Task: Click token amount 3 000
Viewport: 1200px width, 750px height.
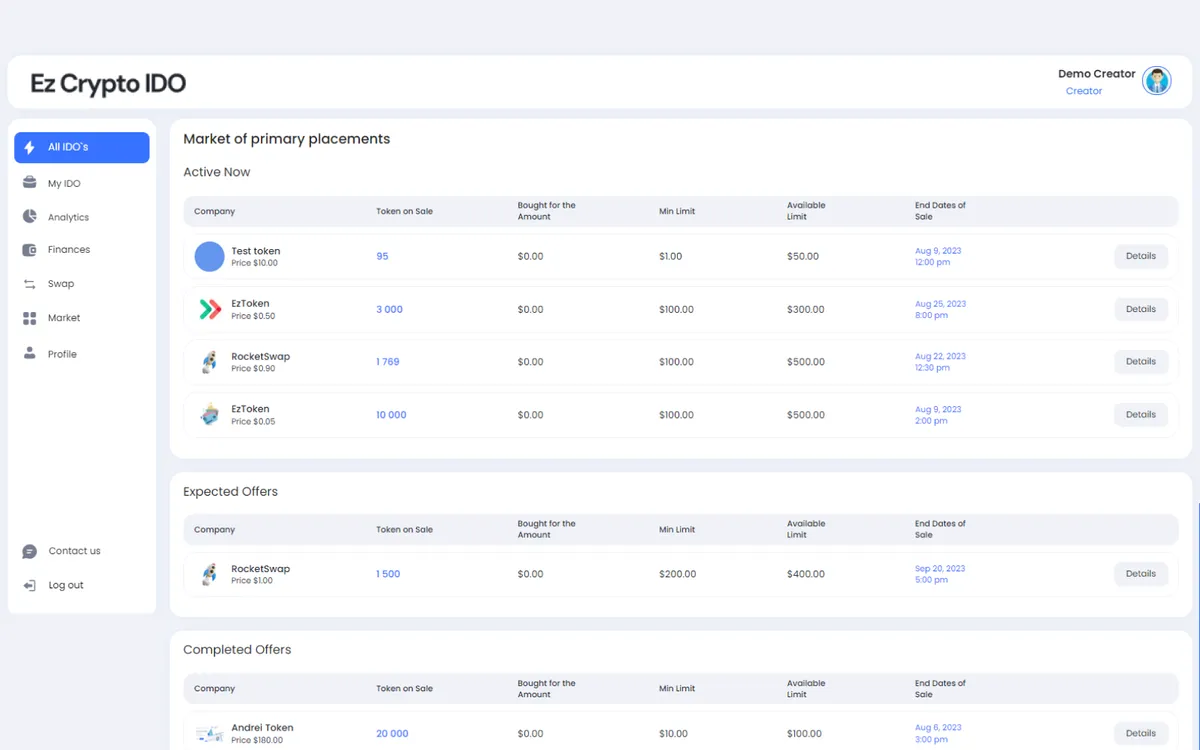Action: (x=389, y=309)
